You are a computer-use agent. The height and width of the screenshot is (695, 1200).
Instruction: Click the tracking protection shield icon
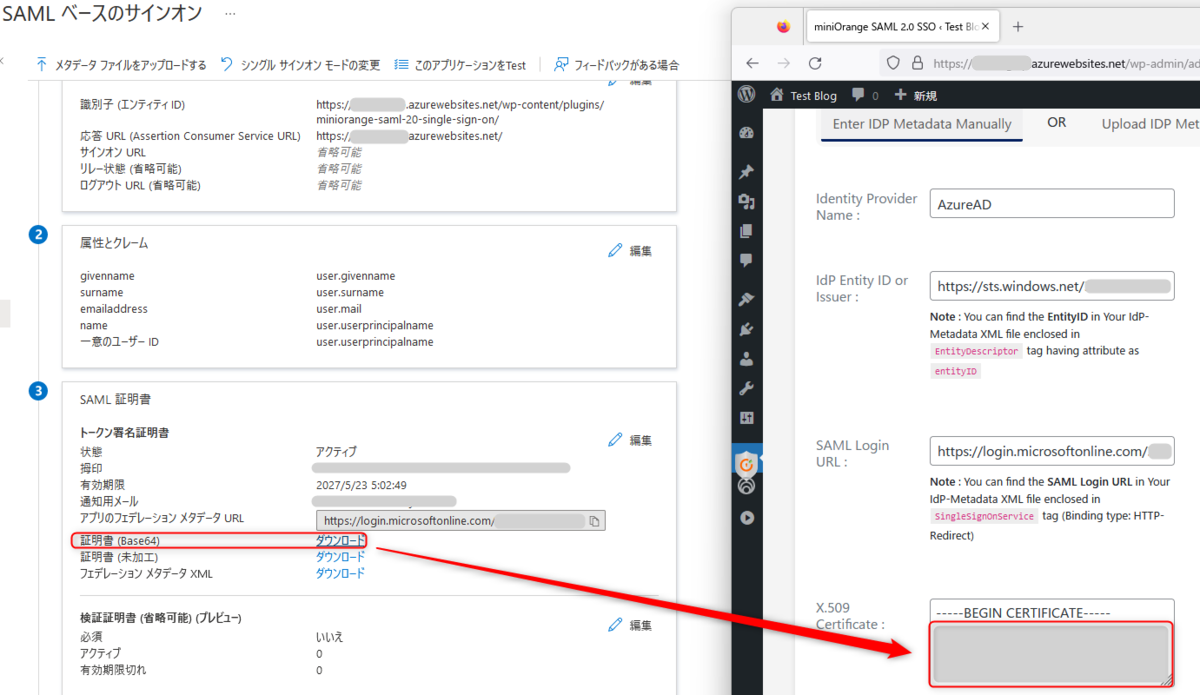[894, 63]
